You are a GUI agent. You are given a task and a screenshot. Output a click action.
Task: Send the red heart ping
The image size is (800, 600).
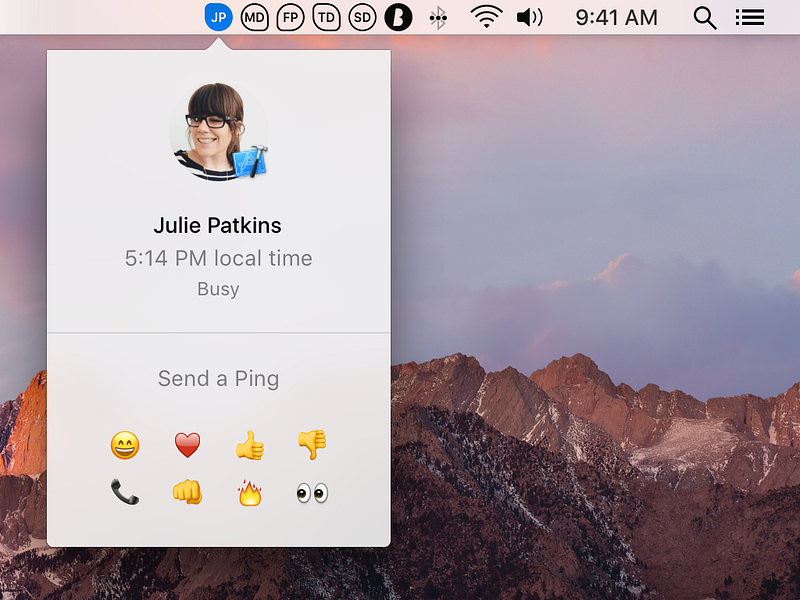[x=187, y=445]
